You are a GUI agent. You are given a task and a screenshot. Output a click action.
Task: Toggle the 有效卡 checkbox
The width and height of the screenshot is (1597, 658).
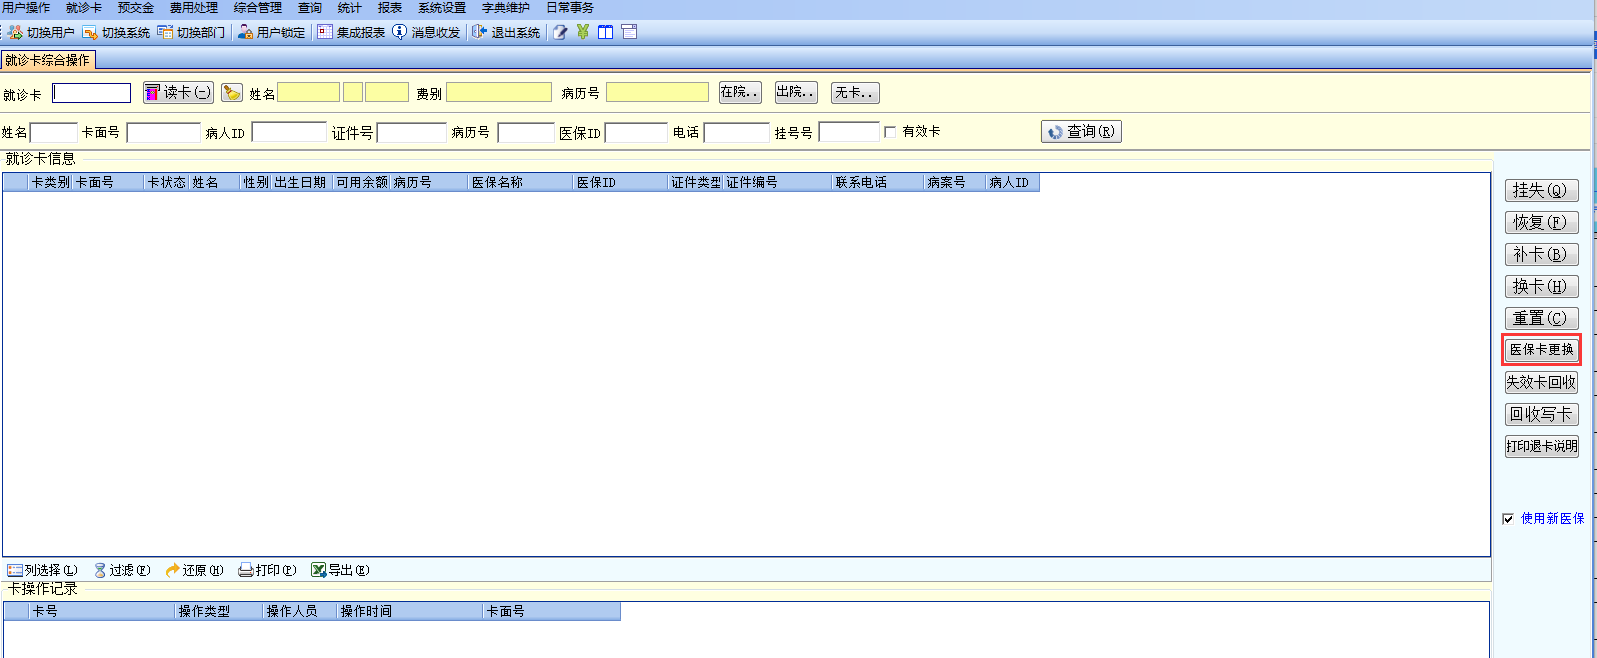(x=890, y=132)
